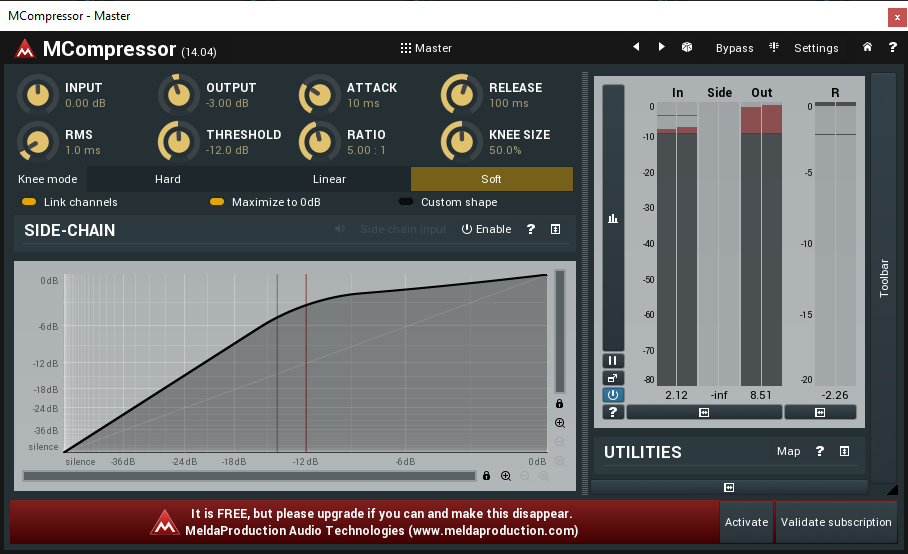Pause the level meters
The width and height of the screenshot is (908, 554).
(613, 361)
